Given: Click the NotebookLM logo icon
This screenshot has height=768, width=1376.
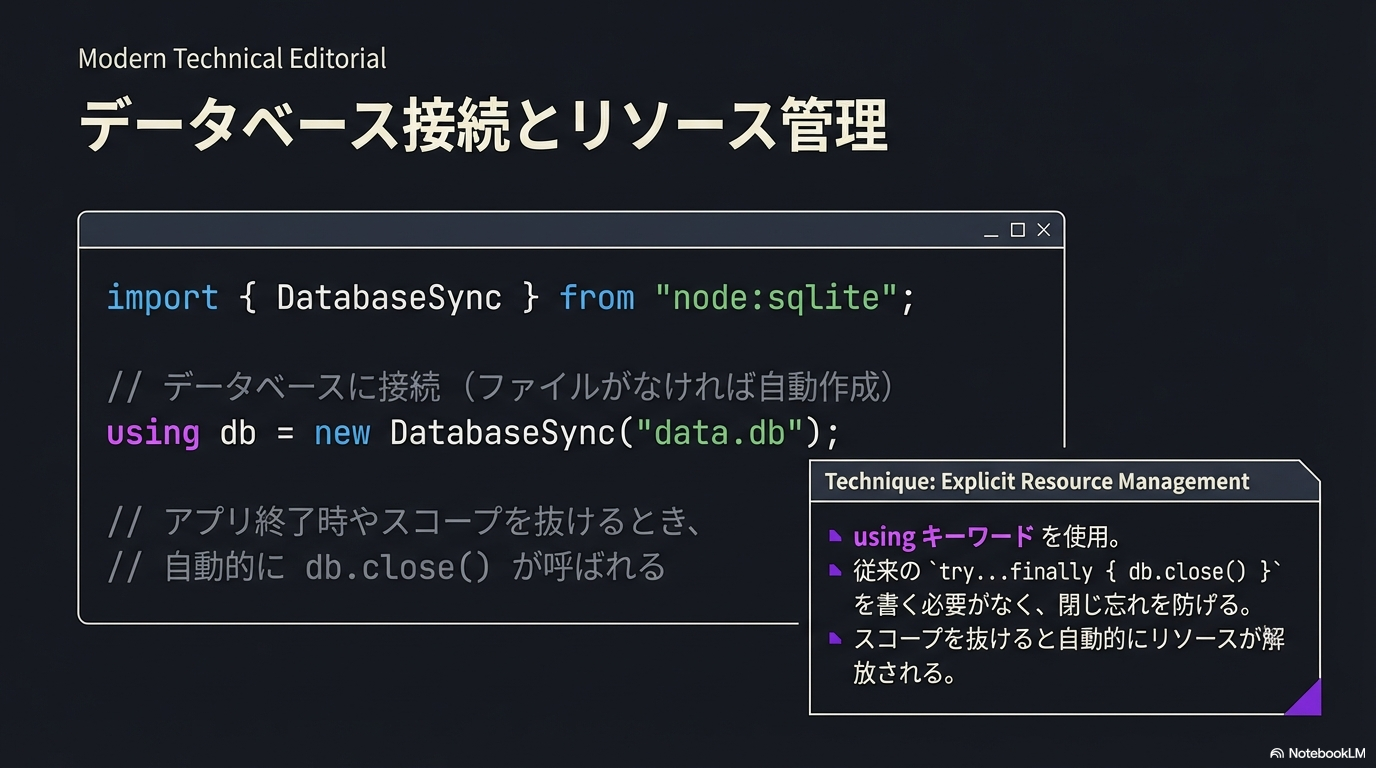Looking at the screenshot, I should tap(1277, 753).
